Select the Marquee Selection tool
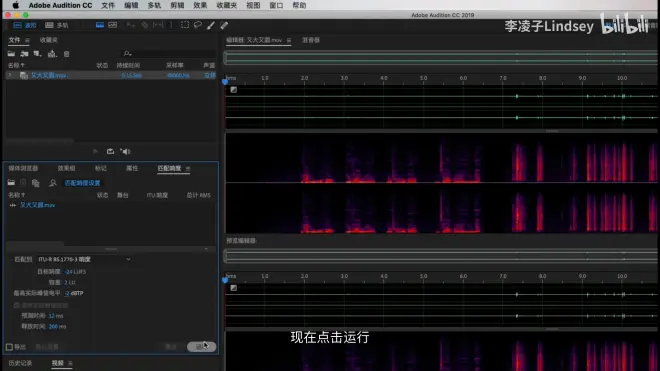 (185, 25)
